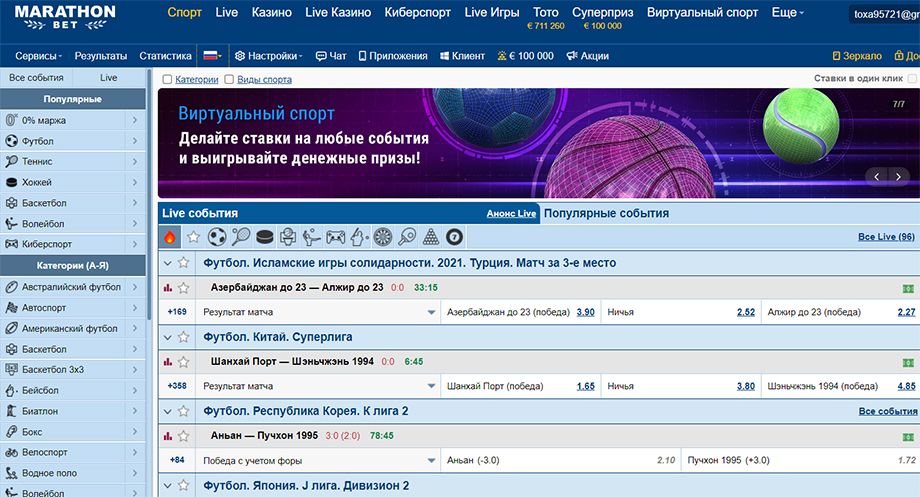This screenshot has height=497, width=920.
Task: Open the Настройки dropdown menu
Action: click(x=271, y=56)
